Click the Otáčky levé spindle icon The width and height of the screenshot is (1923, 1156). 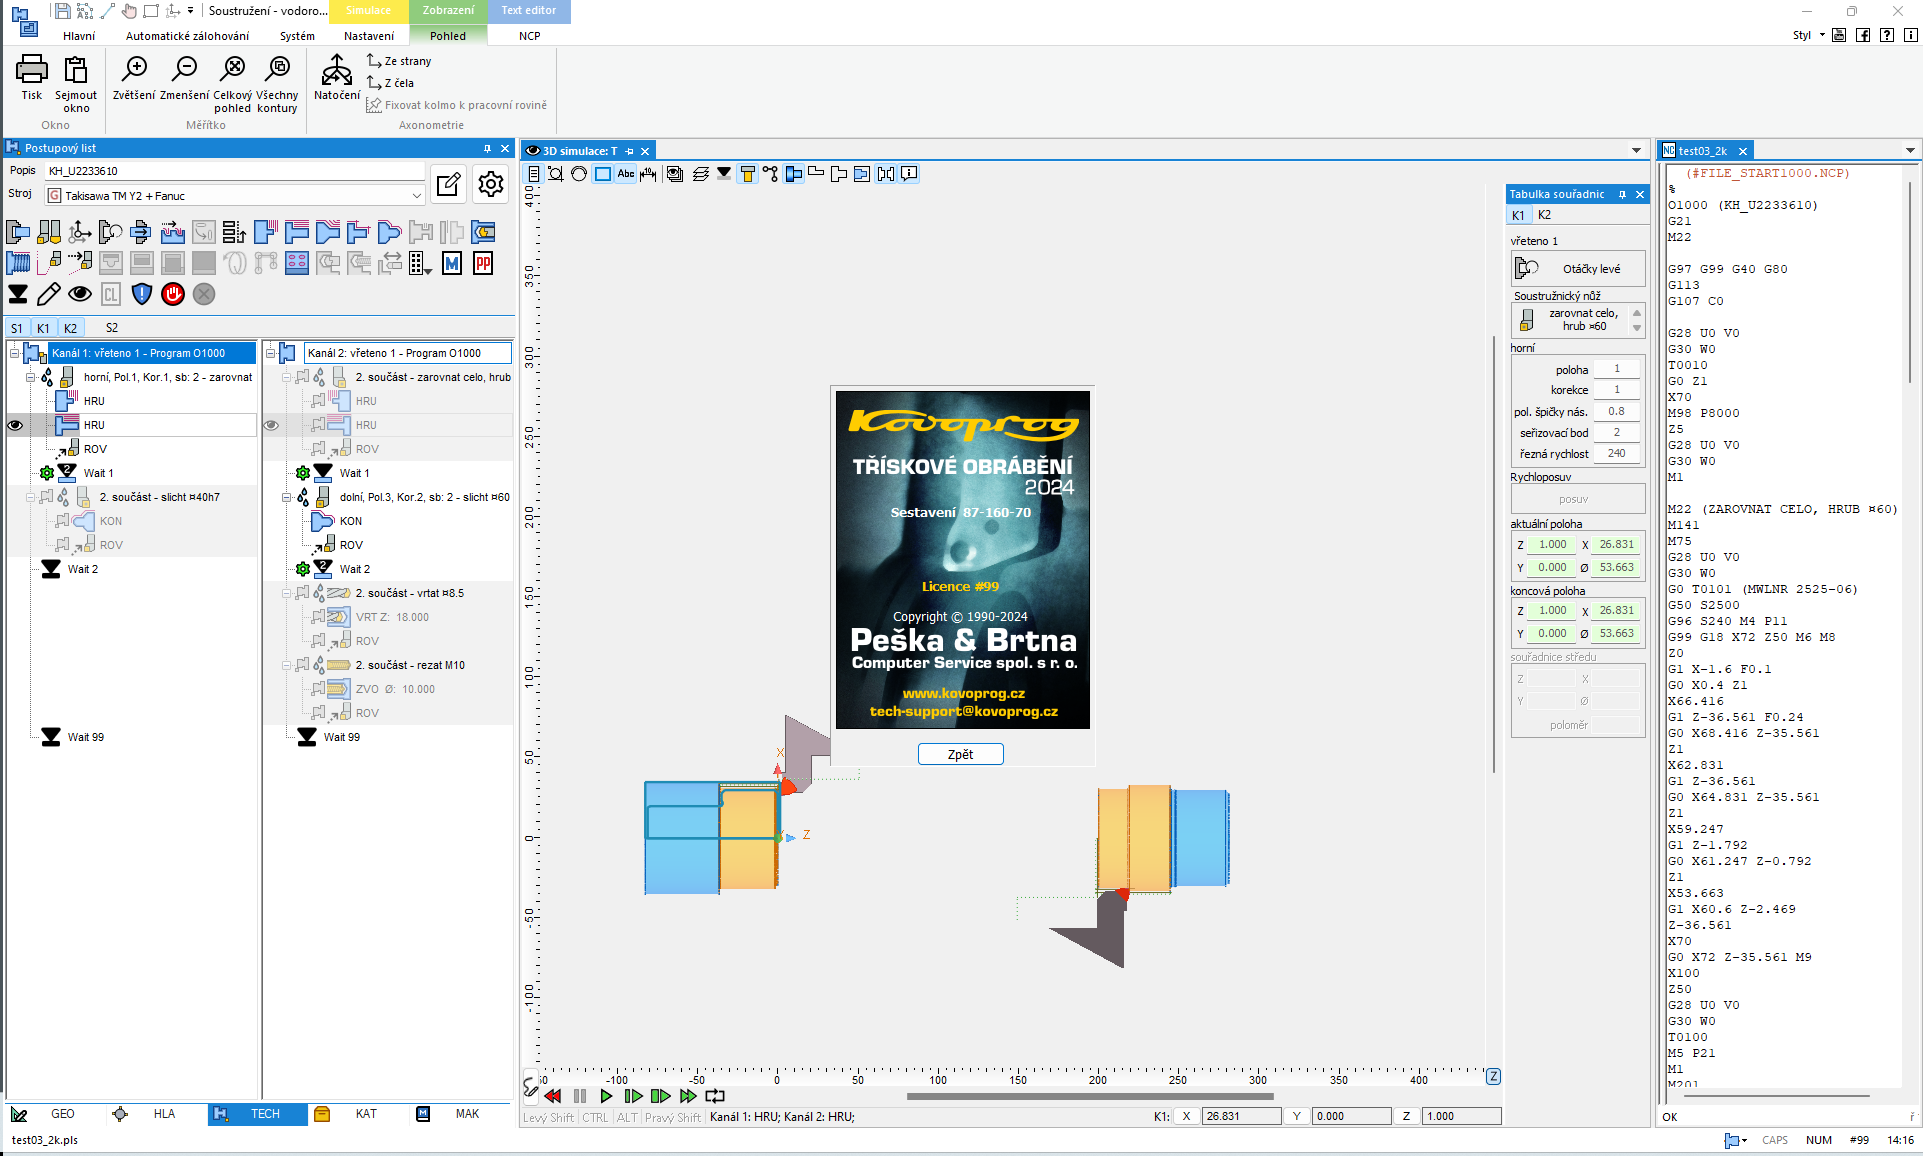[1527, 268]
